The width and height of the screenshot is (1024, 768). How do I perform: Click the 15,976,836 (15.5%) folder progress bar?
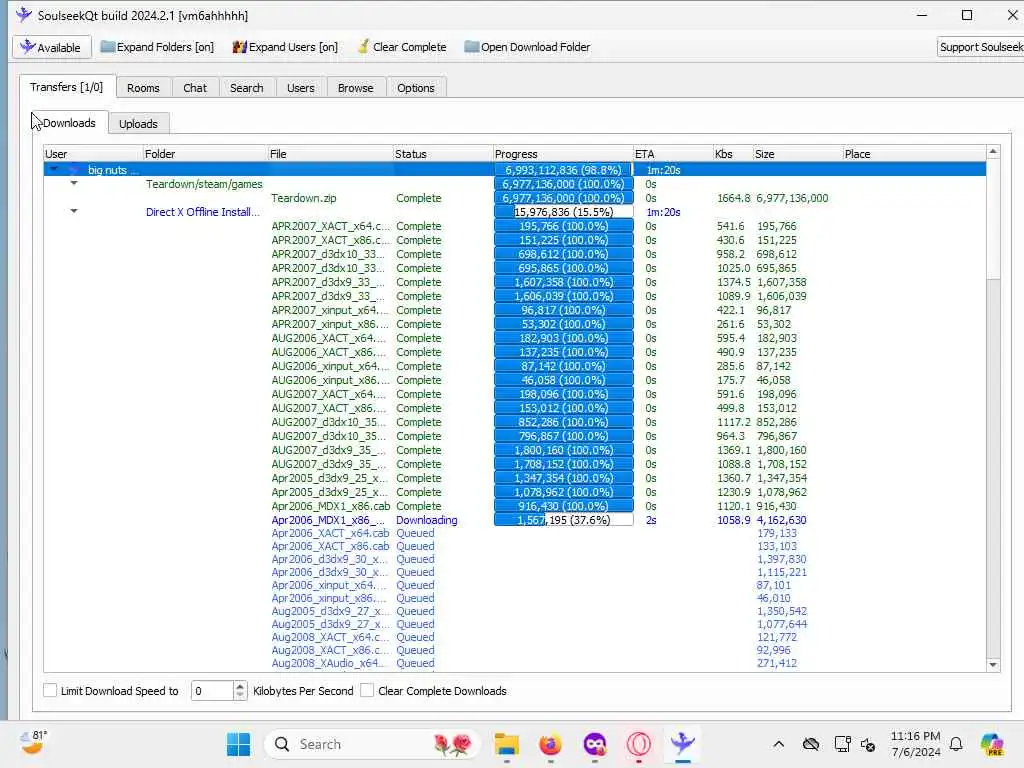pos(564,212)
